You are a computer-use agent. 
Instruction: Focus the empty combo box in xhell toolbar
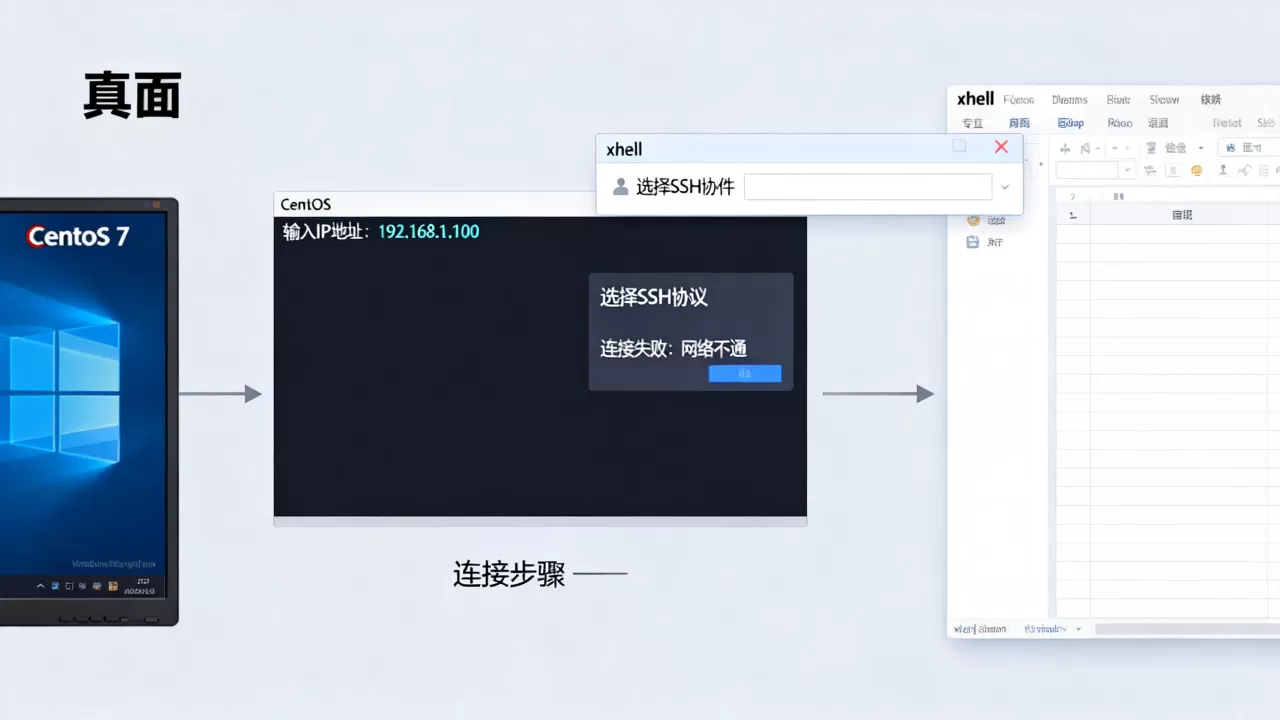tap(1087, 170)
